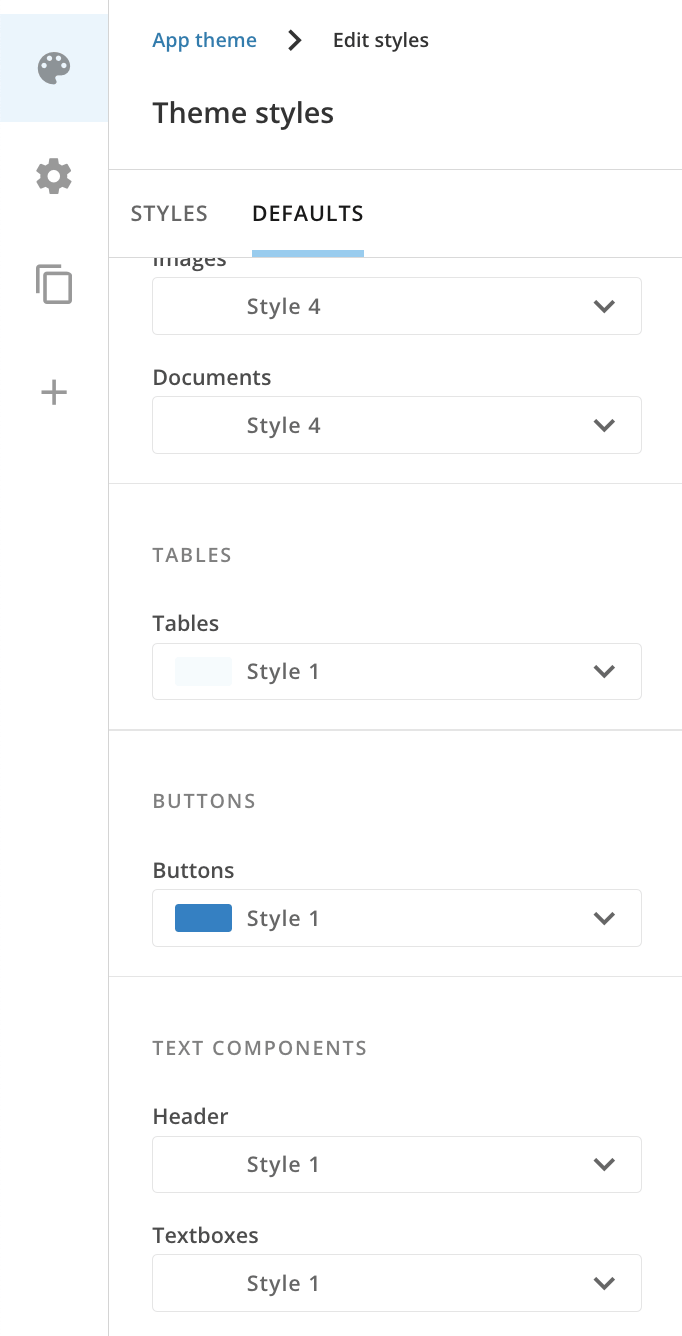Open the Images style dropdown
Image resolution: width=682 pixels, height=1336 pixels.
click(397, 306)
